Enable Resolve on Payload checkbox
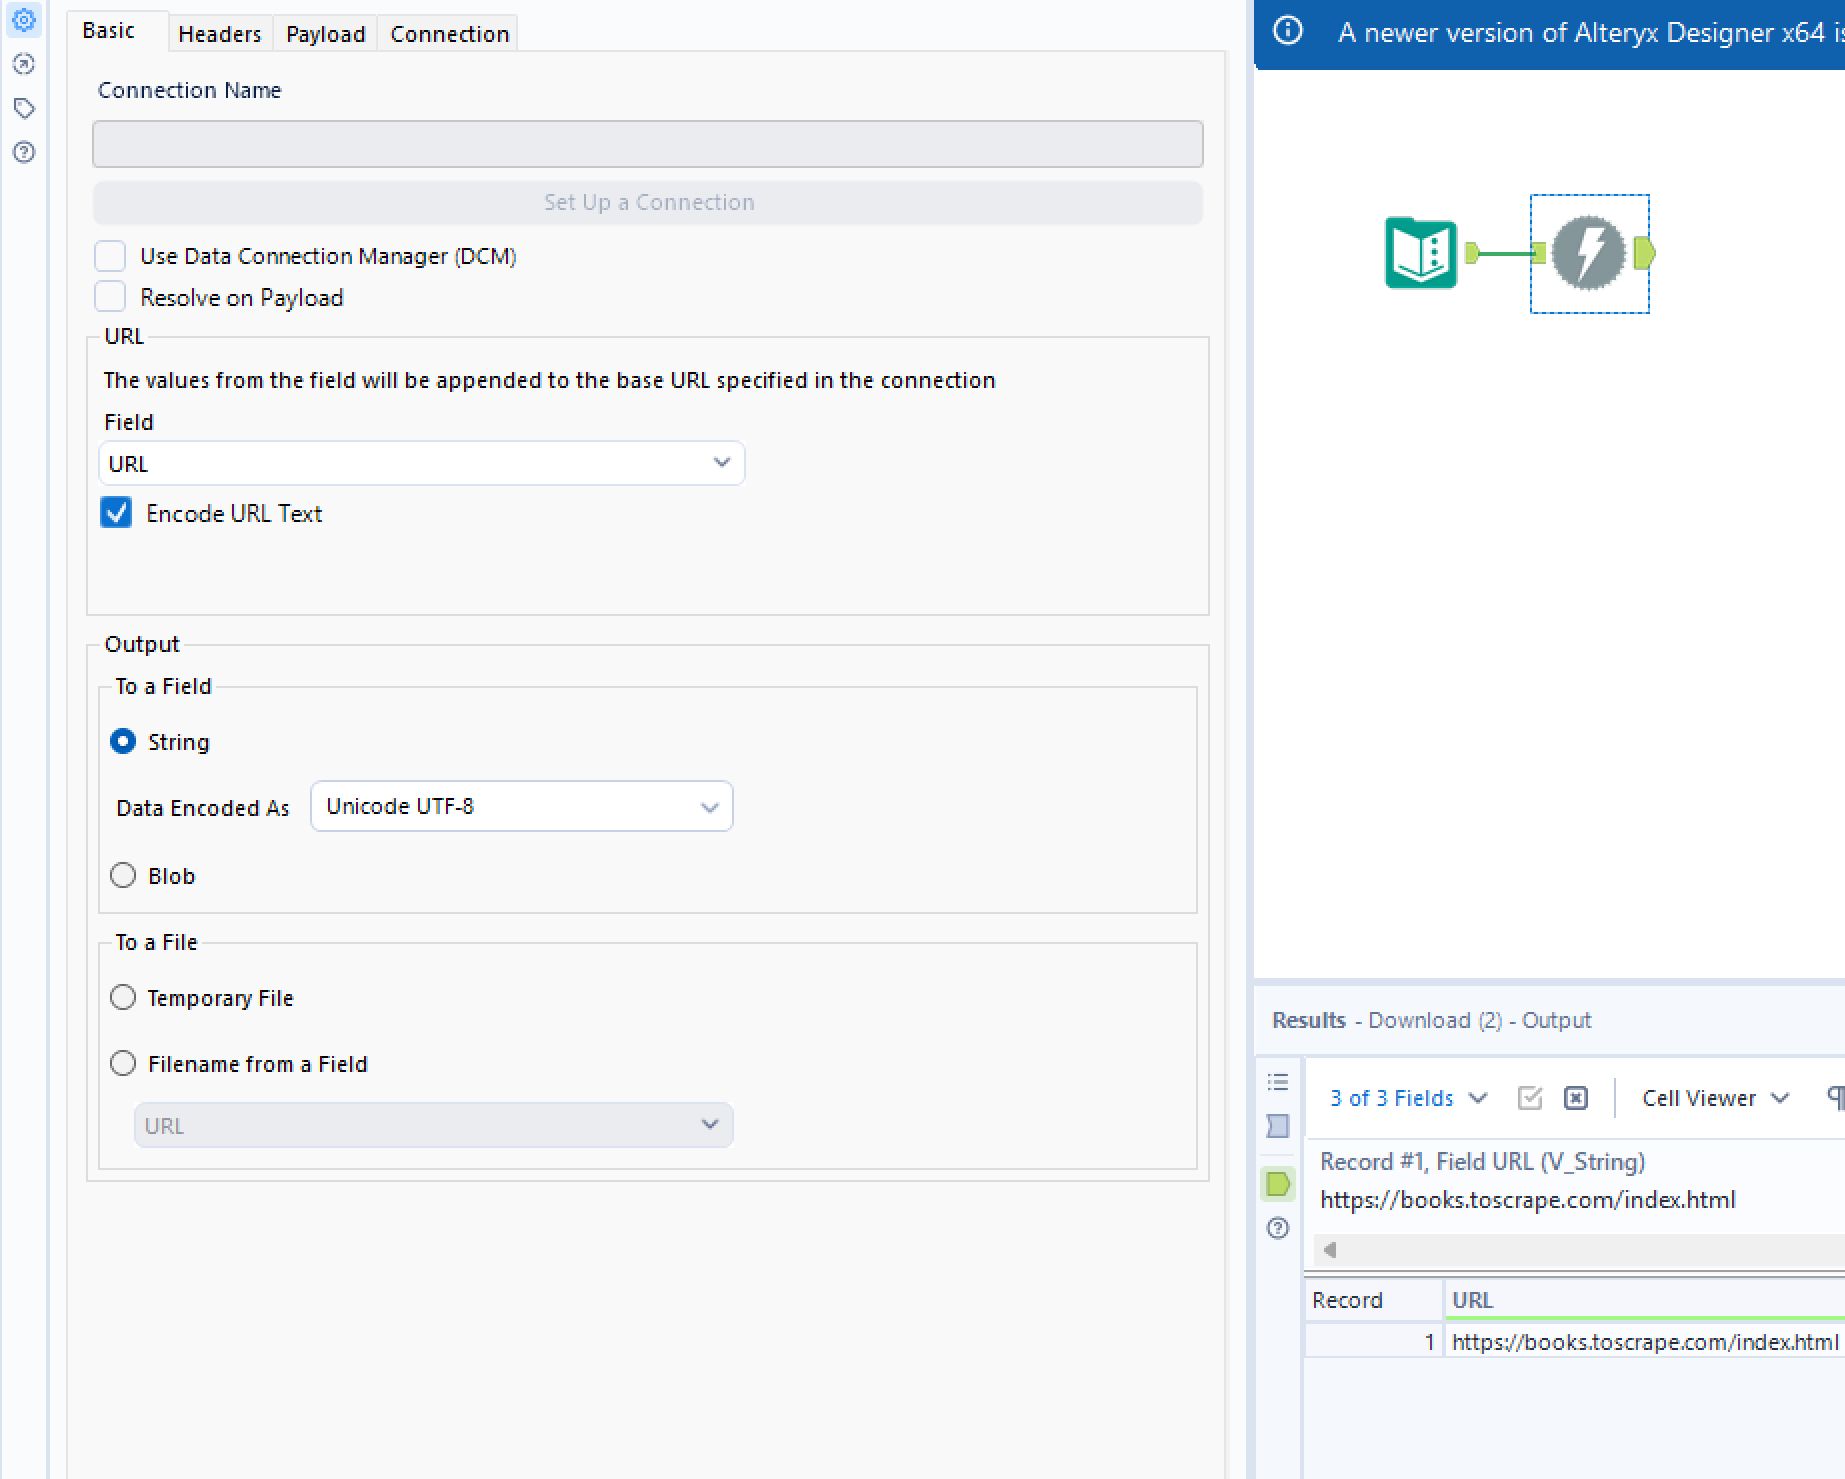 tap(110, 297)
